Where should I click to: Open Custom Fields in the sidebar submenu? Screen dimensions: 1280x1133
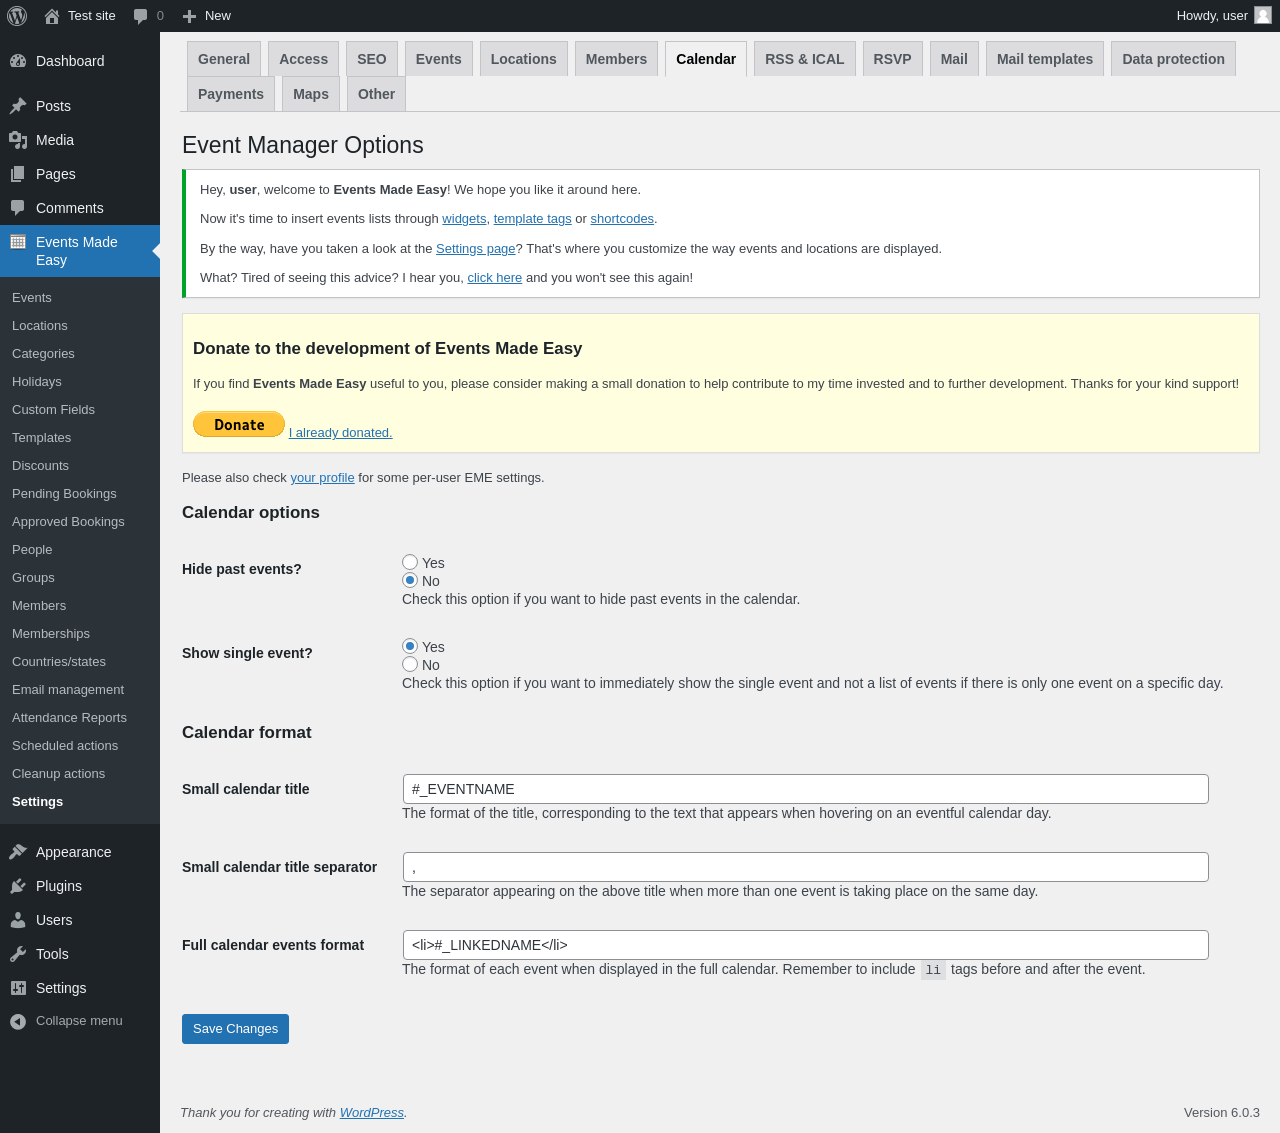click(x=53, y=410)
